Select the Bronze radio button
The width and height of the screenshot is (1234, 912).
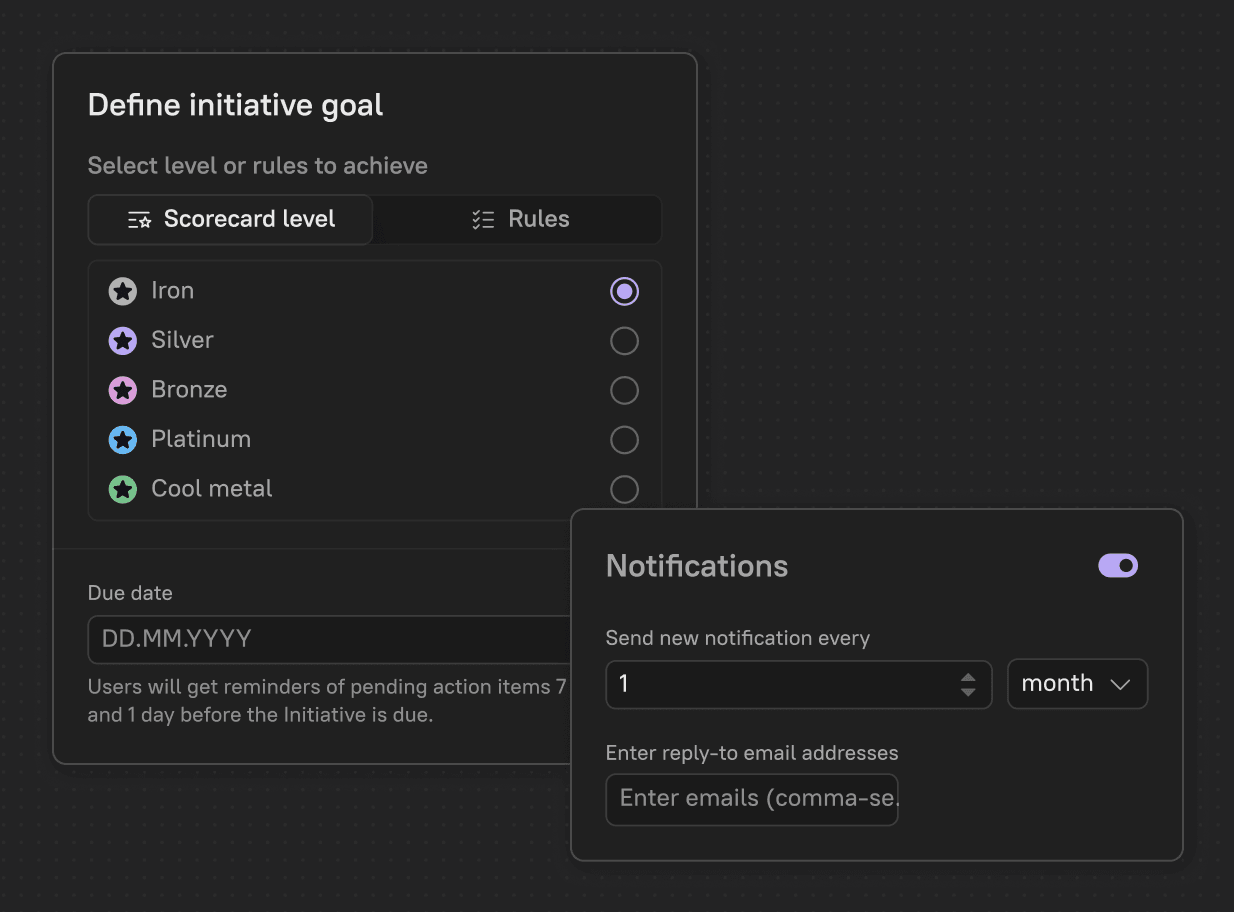[x=624, y=390]
